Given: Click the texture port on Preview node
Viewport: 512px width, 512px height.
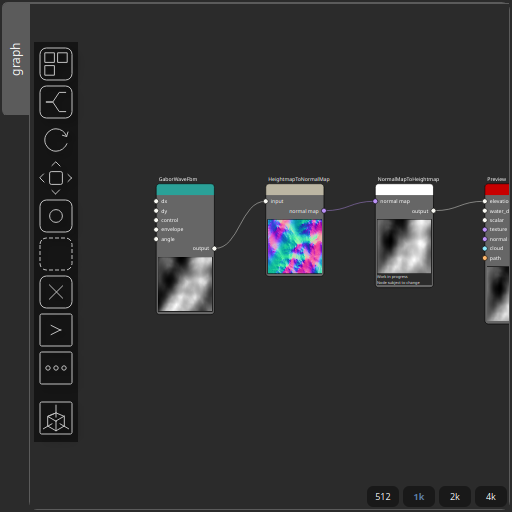Looking at the screenshot, I should (x=485, y=229).
